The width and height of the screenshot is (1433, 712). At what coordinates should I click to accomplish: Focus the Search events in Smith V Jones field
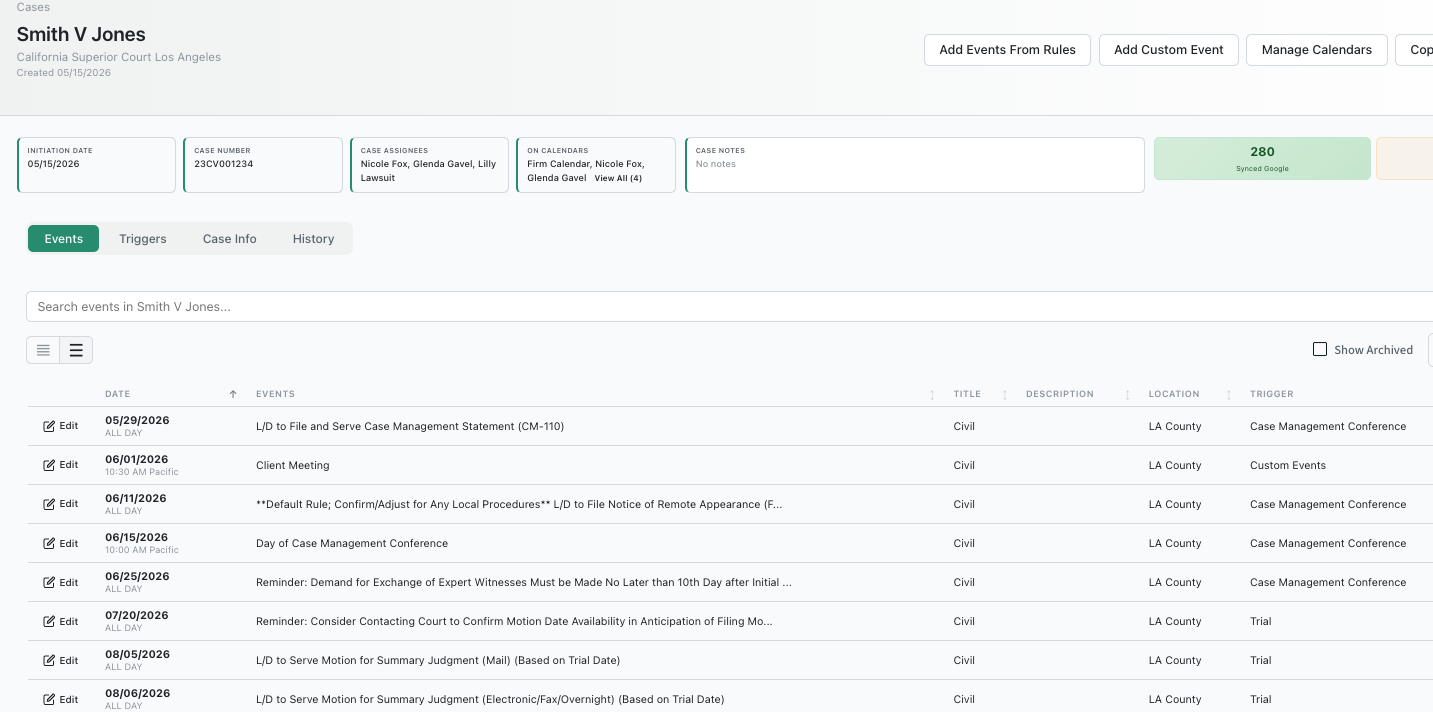[x=729, y=306]
